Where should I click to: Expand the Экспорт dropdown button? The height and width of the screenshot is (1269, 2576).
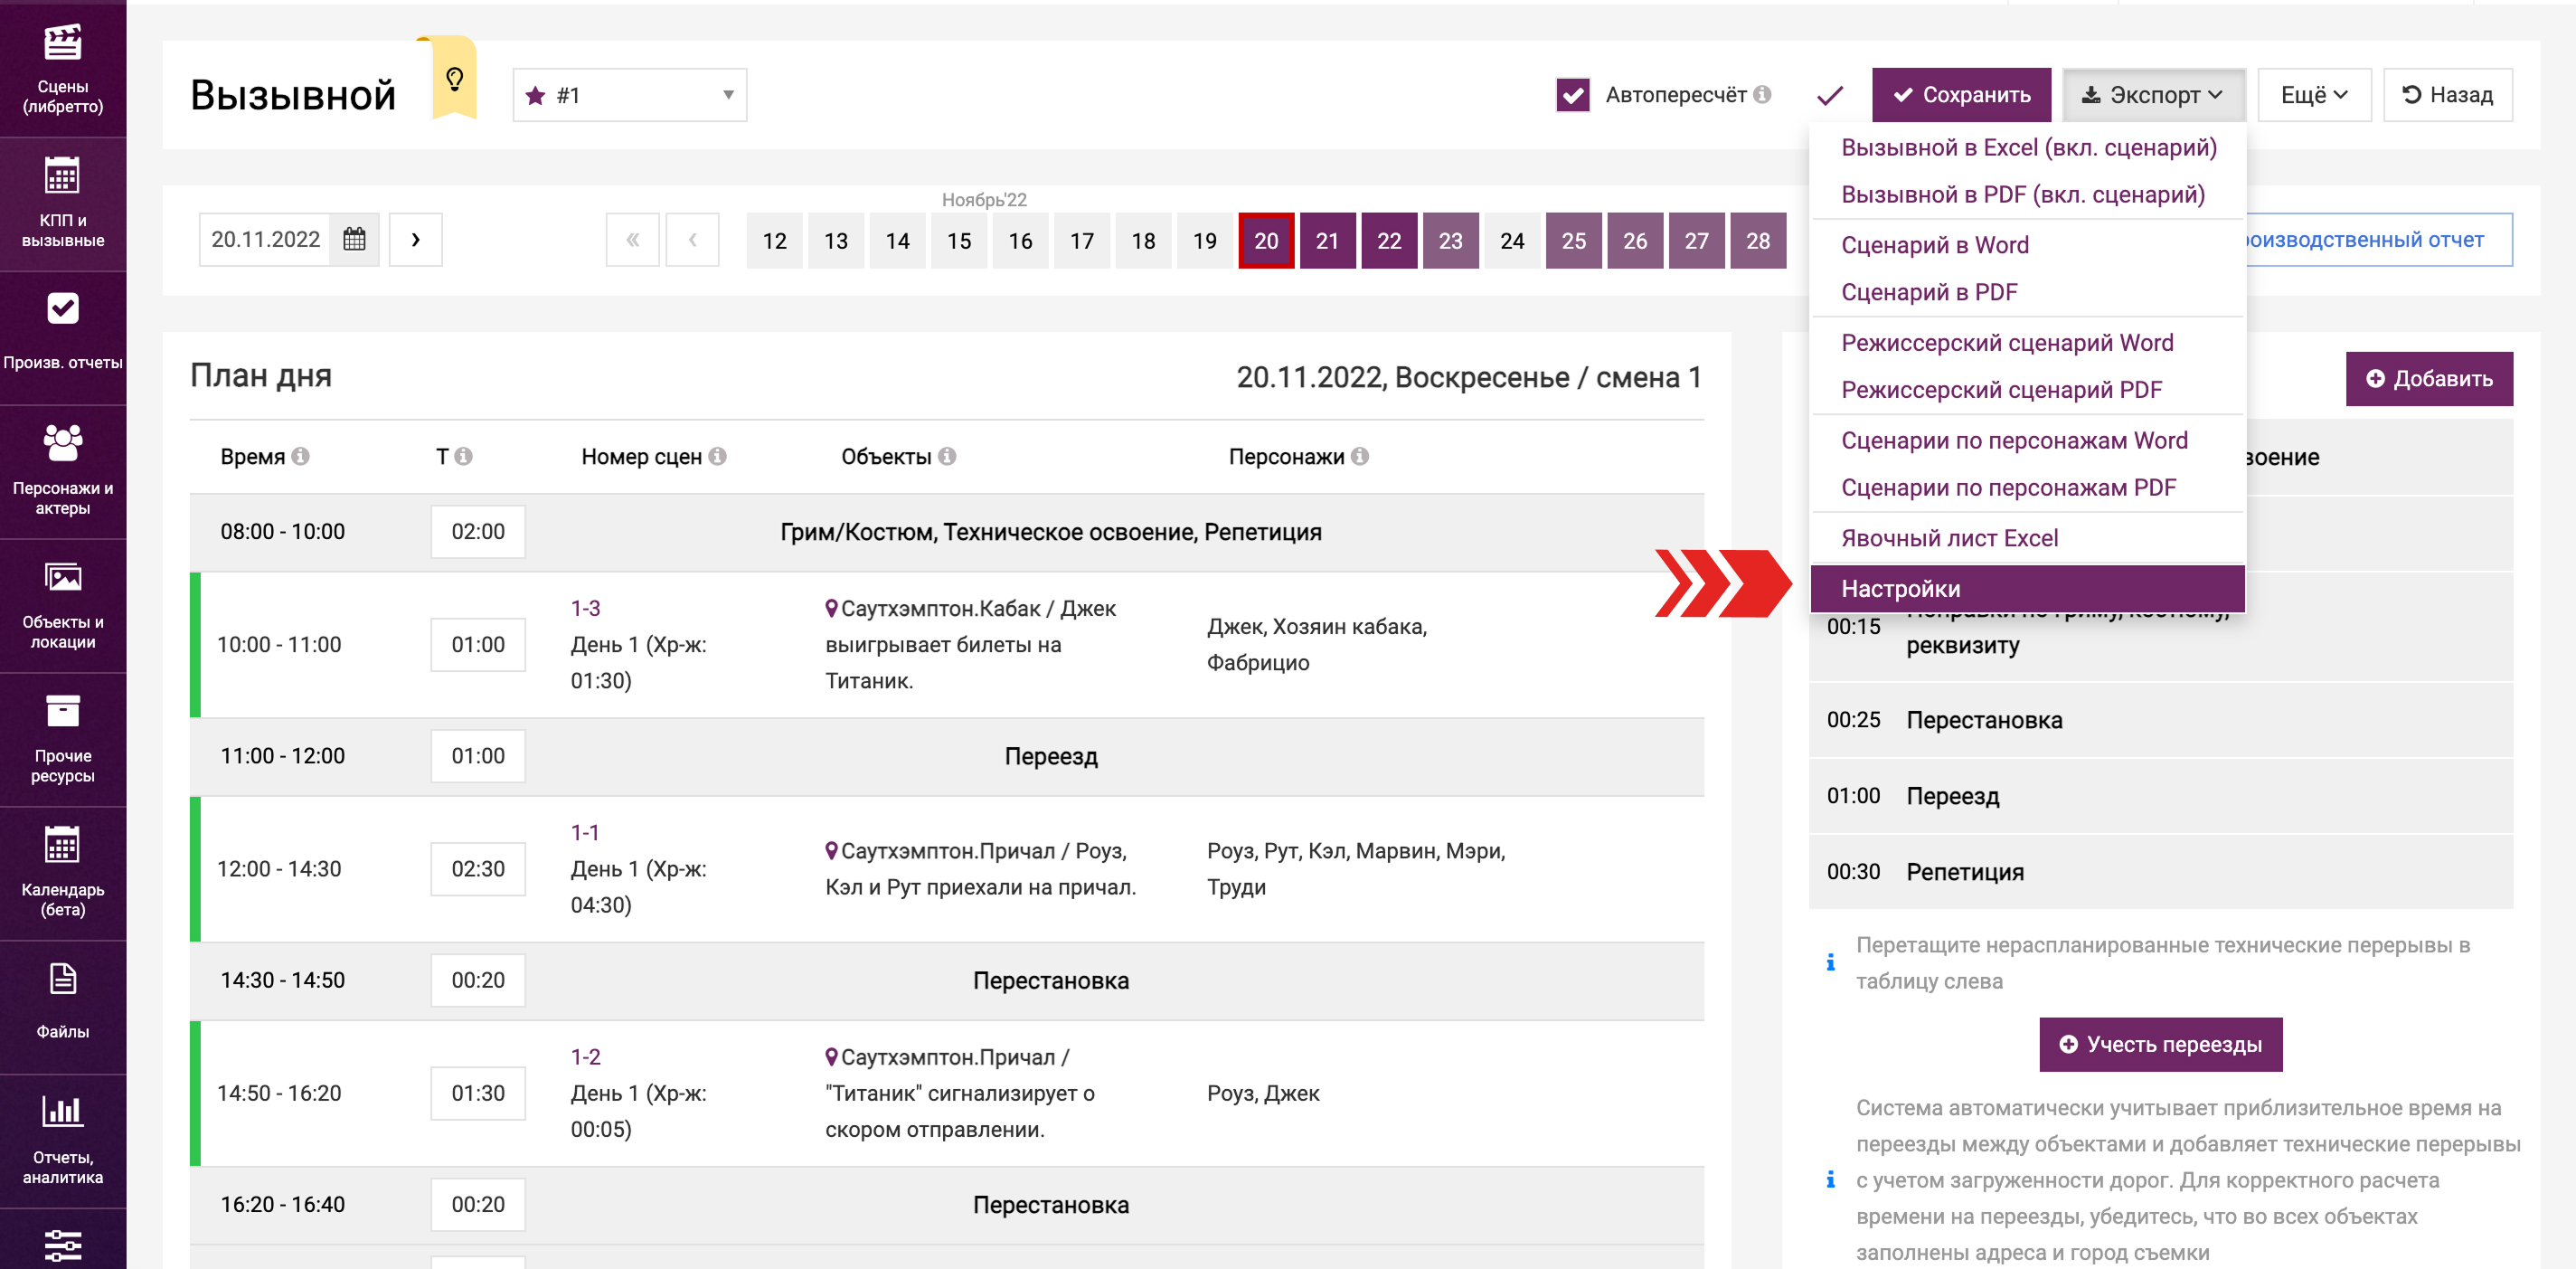2153,95
